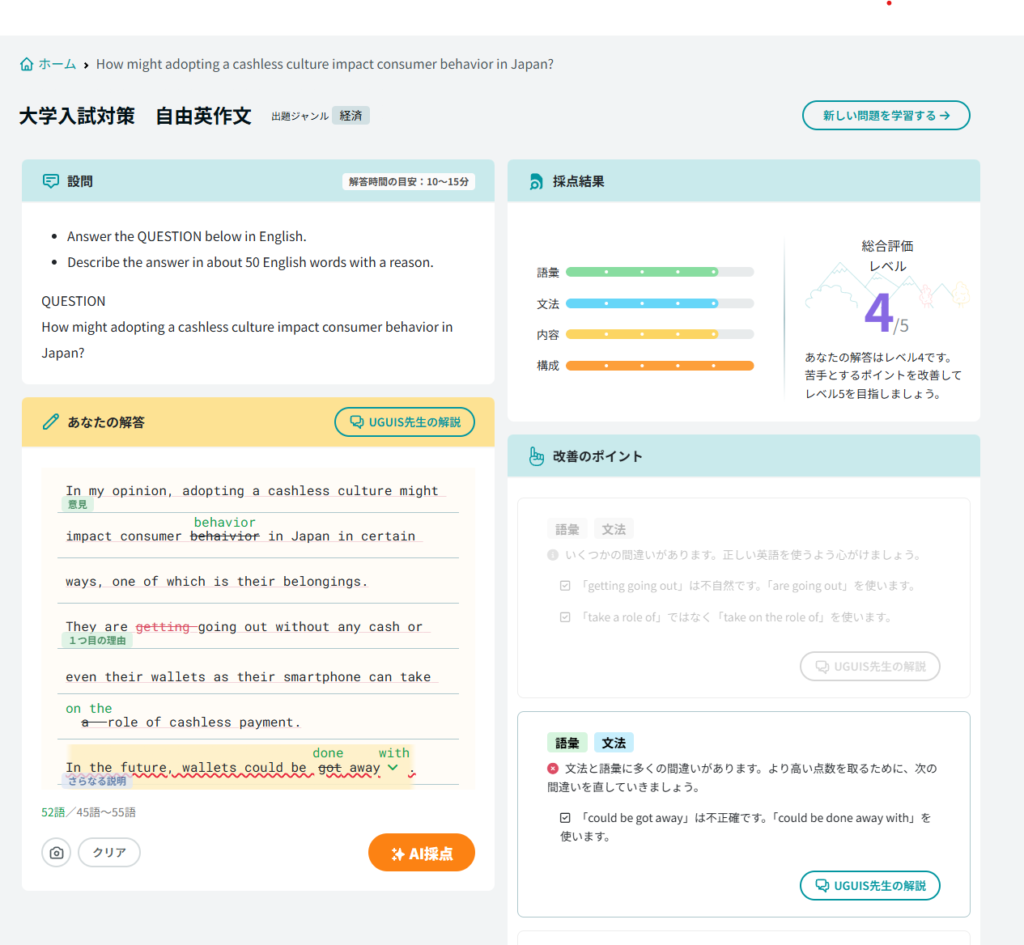Open the 'done' correction above 'got'
Screen dimensions: 1024x945
(328, 753)
